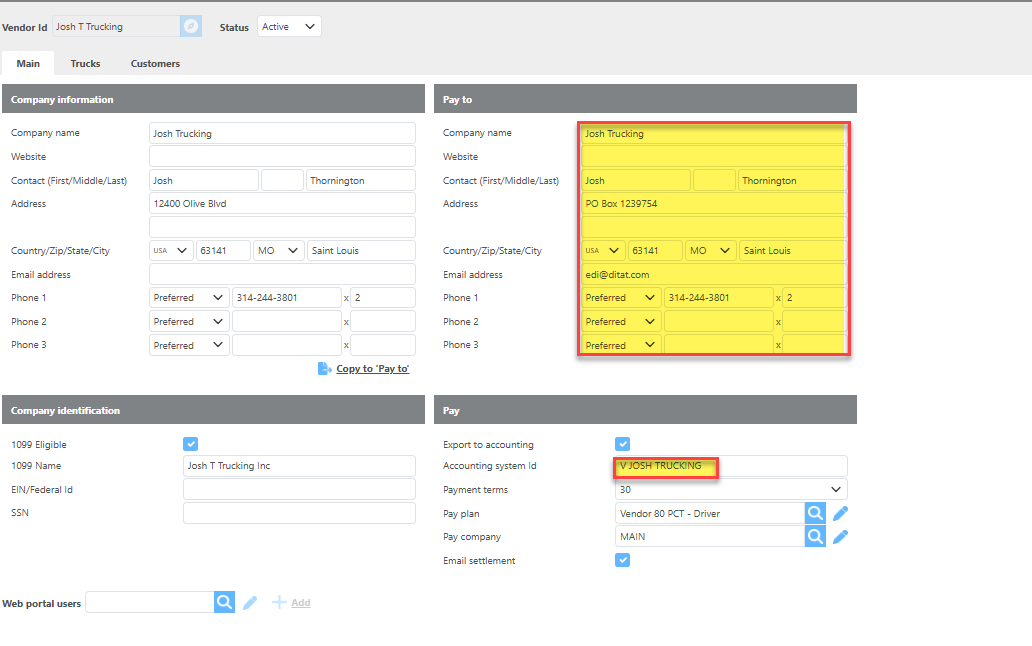The height and width of the screenshot is (646, 1032).
Task: Toggle the Export to accounting checkbox
Action: (623, 444)
